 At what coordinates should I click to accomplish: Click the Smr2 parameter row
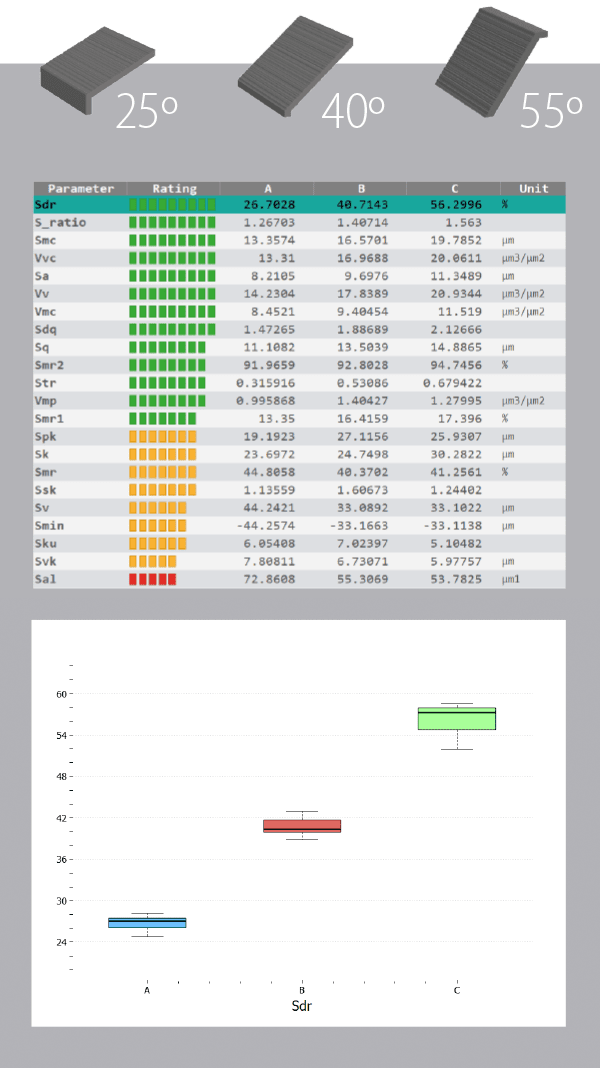(x=298, y=365)
